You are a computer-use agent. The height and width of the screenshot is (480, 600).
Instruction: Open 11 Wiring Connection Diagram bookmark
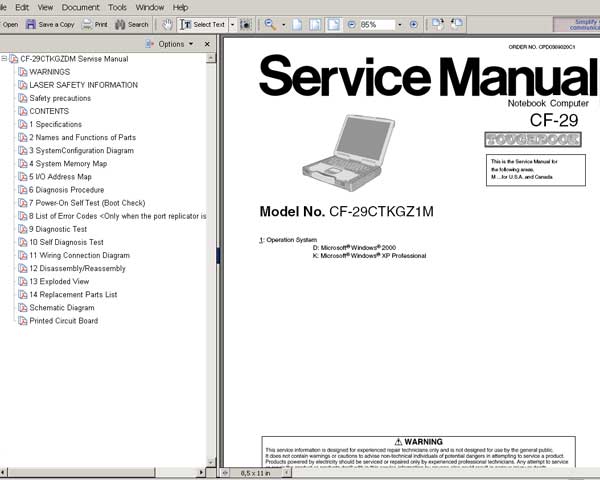tap(80, 255)
